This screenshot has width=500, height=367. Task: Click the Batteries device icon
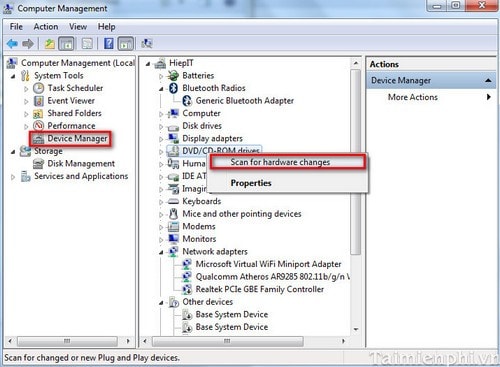coord(173,76)
